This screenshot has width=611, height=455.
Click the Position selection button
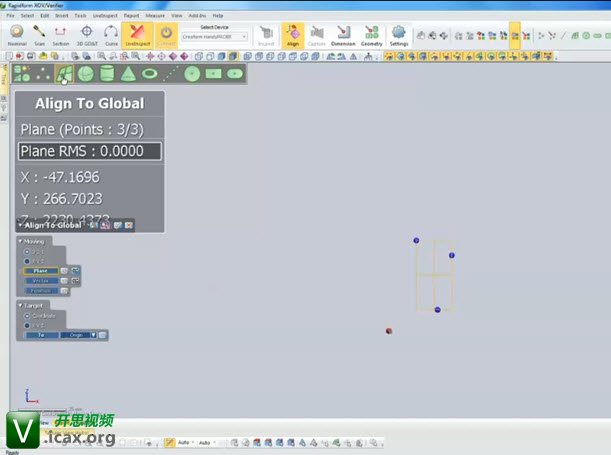41,291
